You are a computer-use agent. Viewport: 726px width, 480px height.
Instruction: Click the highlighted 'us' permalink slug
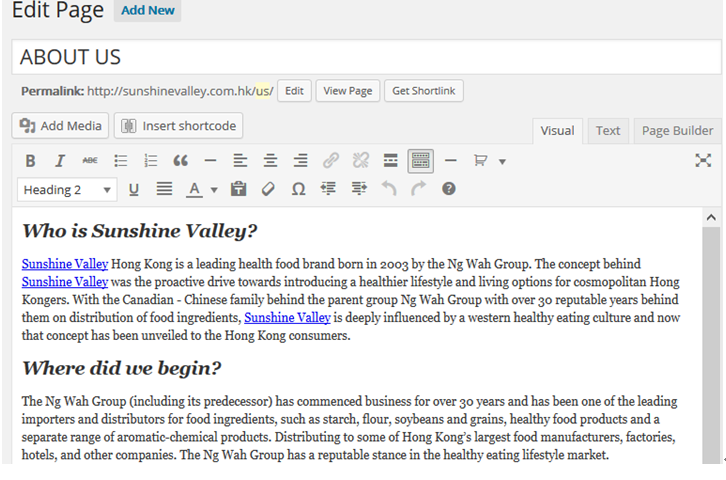[262, 91]
